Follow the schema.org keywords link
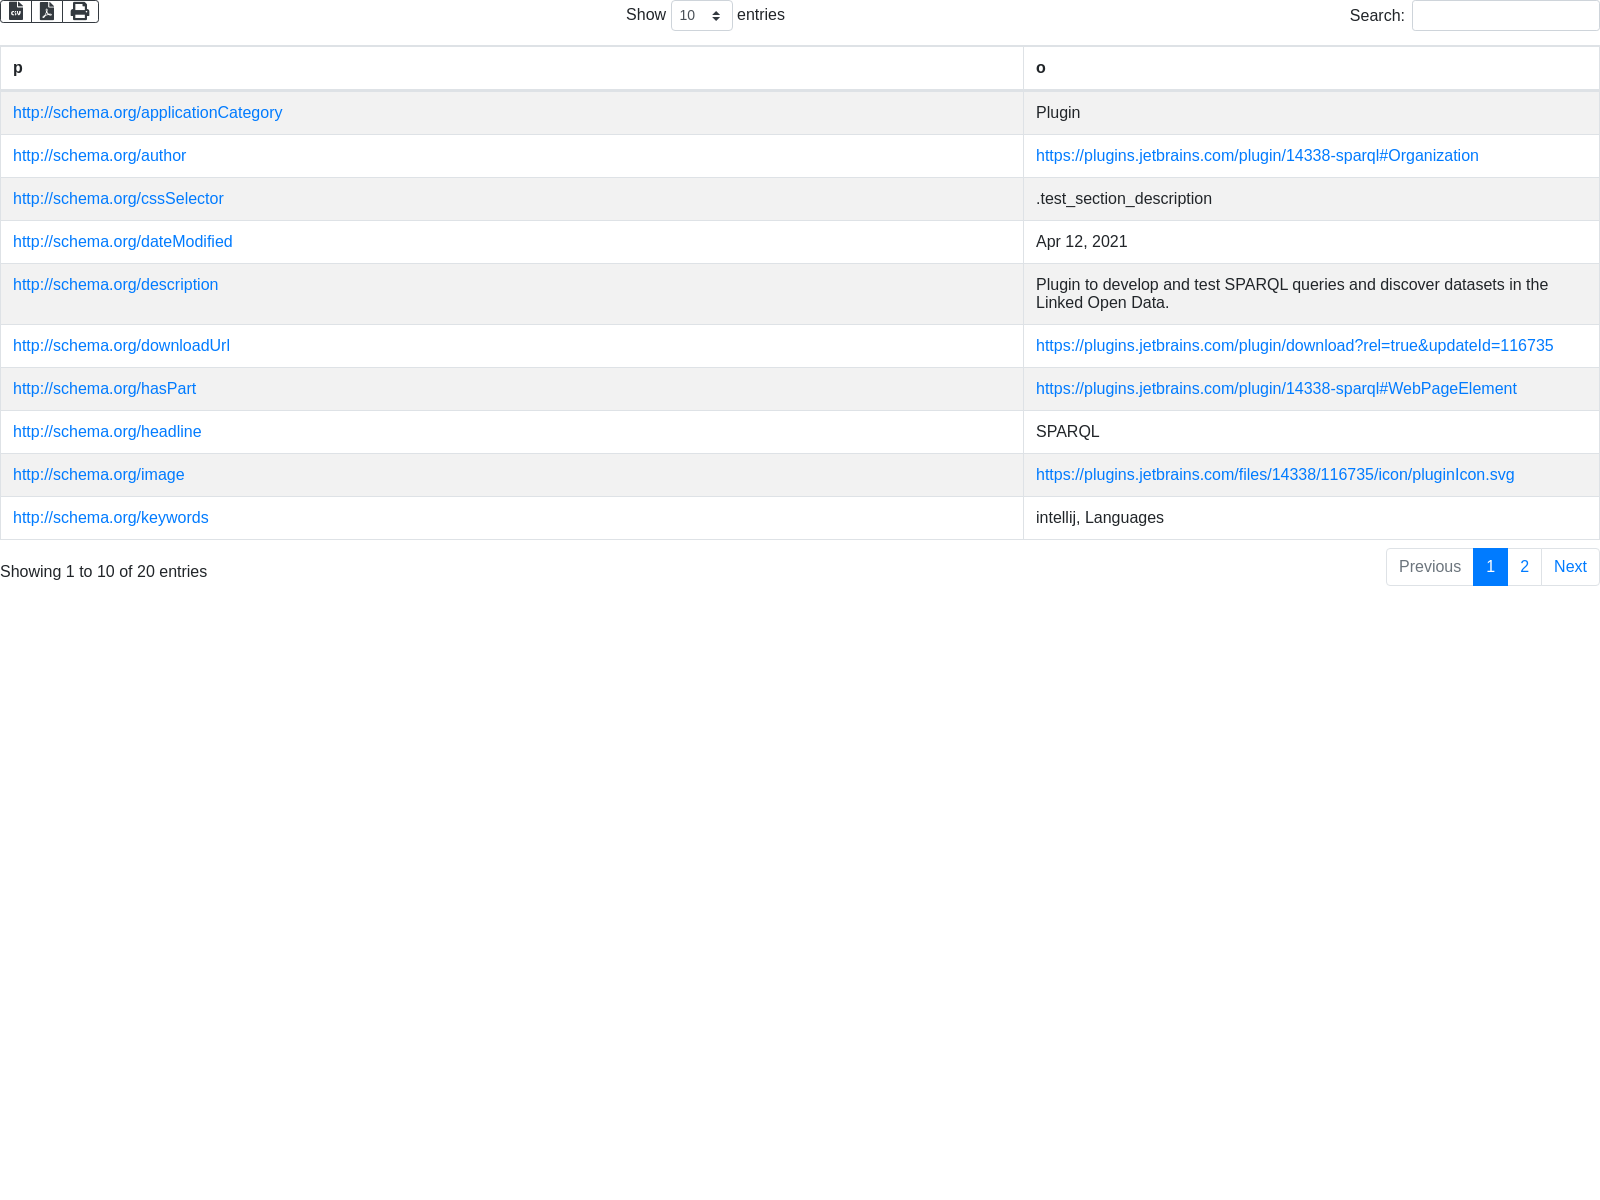 pos(110,518)
